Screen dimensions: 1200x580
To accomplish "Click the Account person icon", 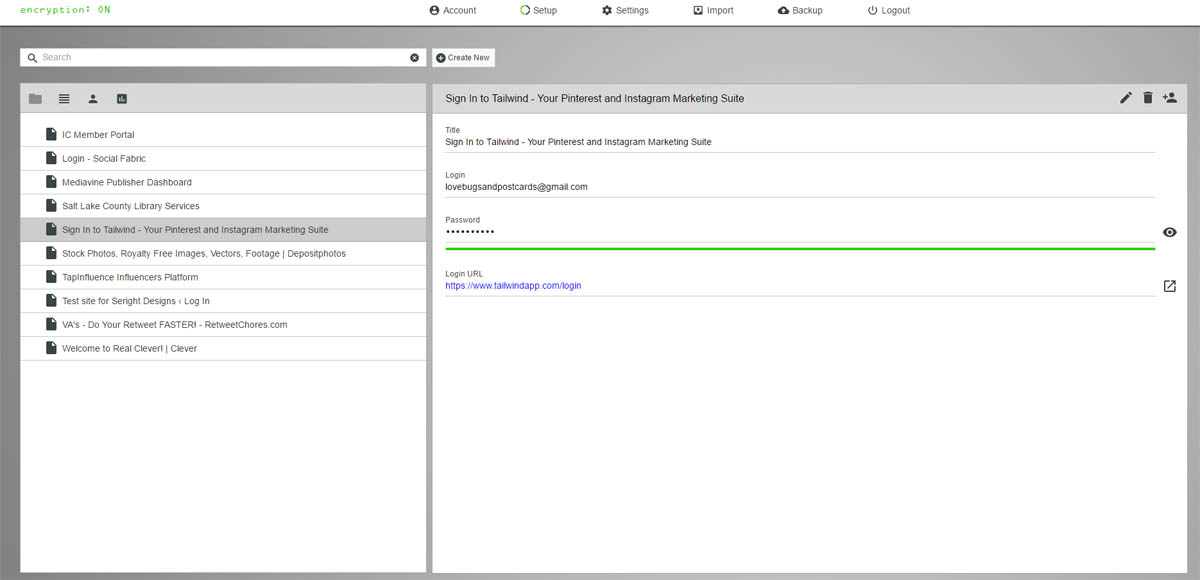I will click(434, 10).
